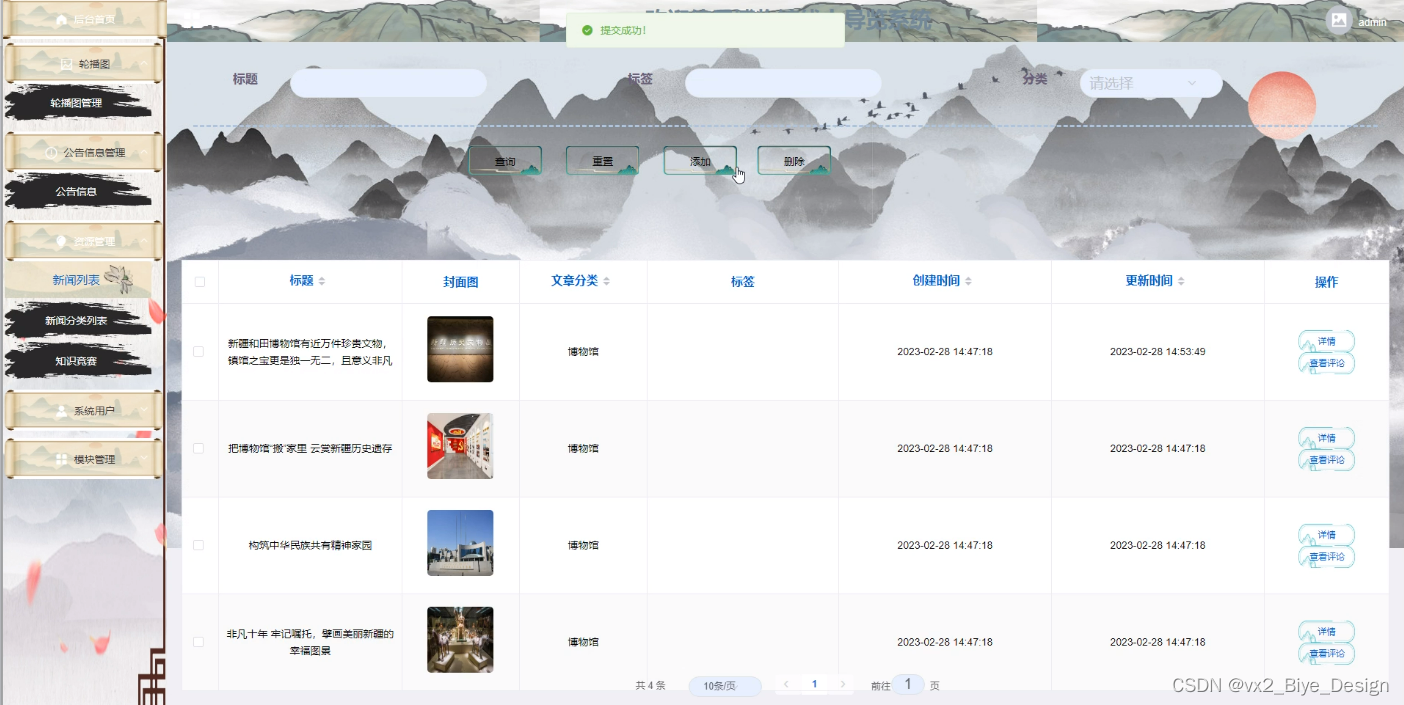Click the image icon beside 轮播图
Viewport: 1404px width, 705px height.
67,63
